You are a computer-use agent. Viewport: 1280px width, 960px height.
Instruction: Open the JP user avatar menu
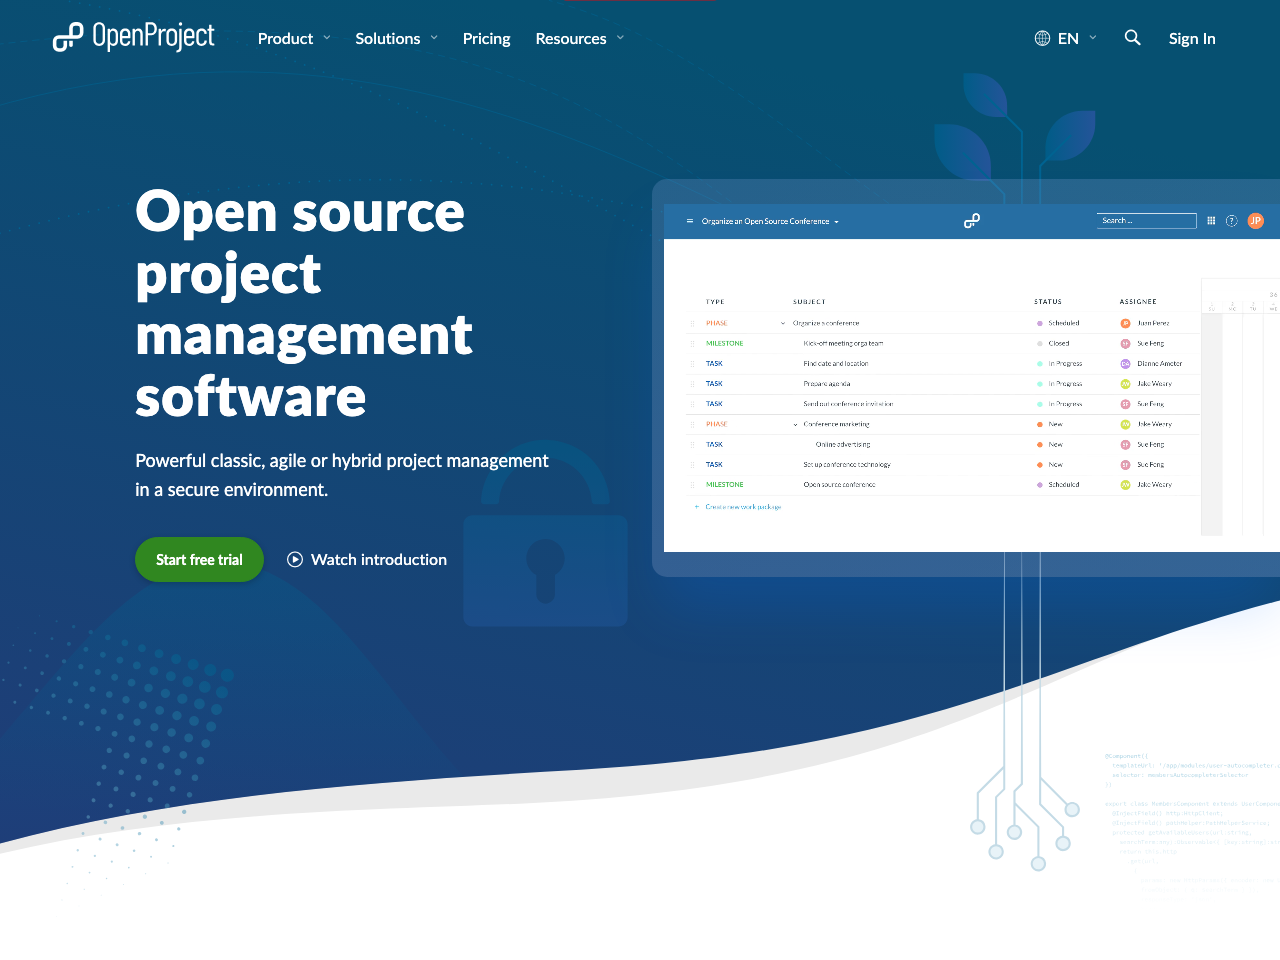click(1256, 221)
